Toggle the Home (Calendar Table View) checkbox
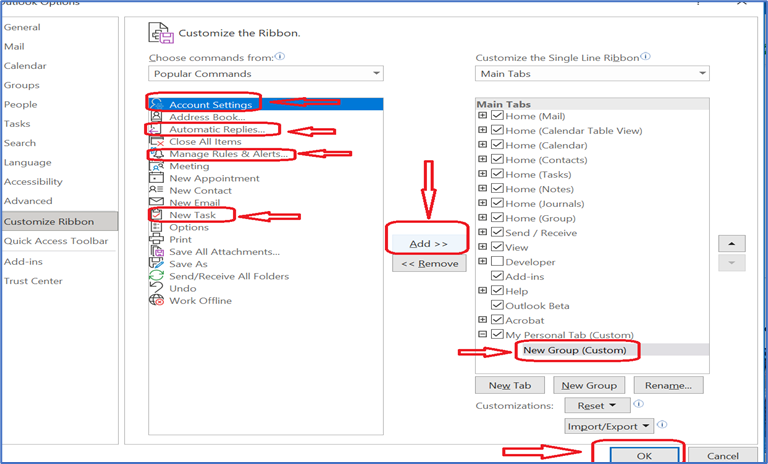768x464 pixels. (498, 130)
